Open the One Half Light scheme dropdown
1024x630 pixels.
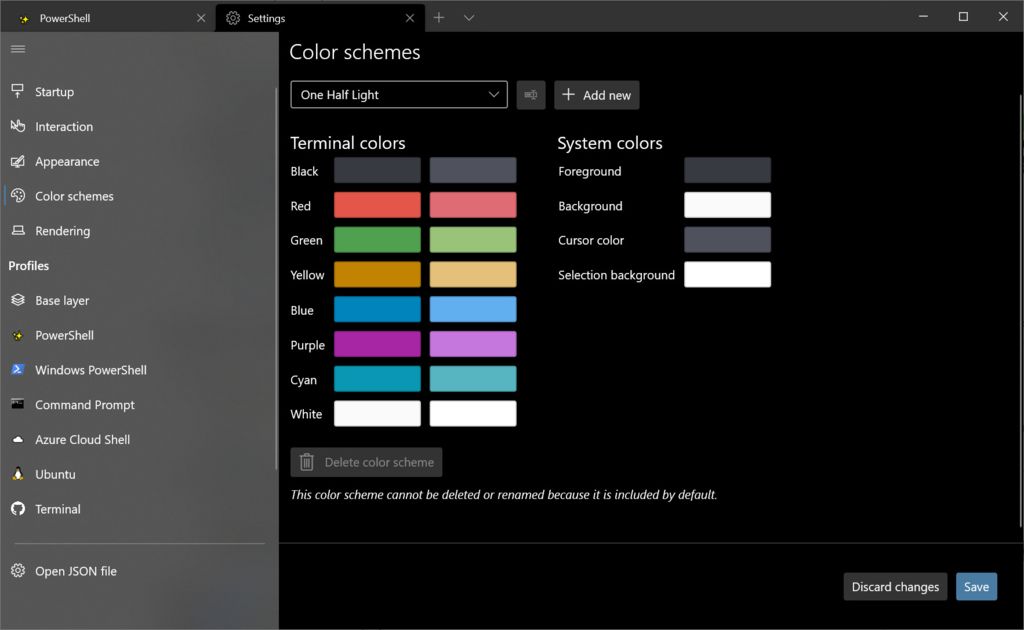click(399, 95)
